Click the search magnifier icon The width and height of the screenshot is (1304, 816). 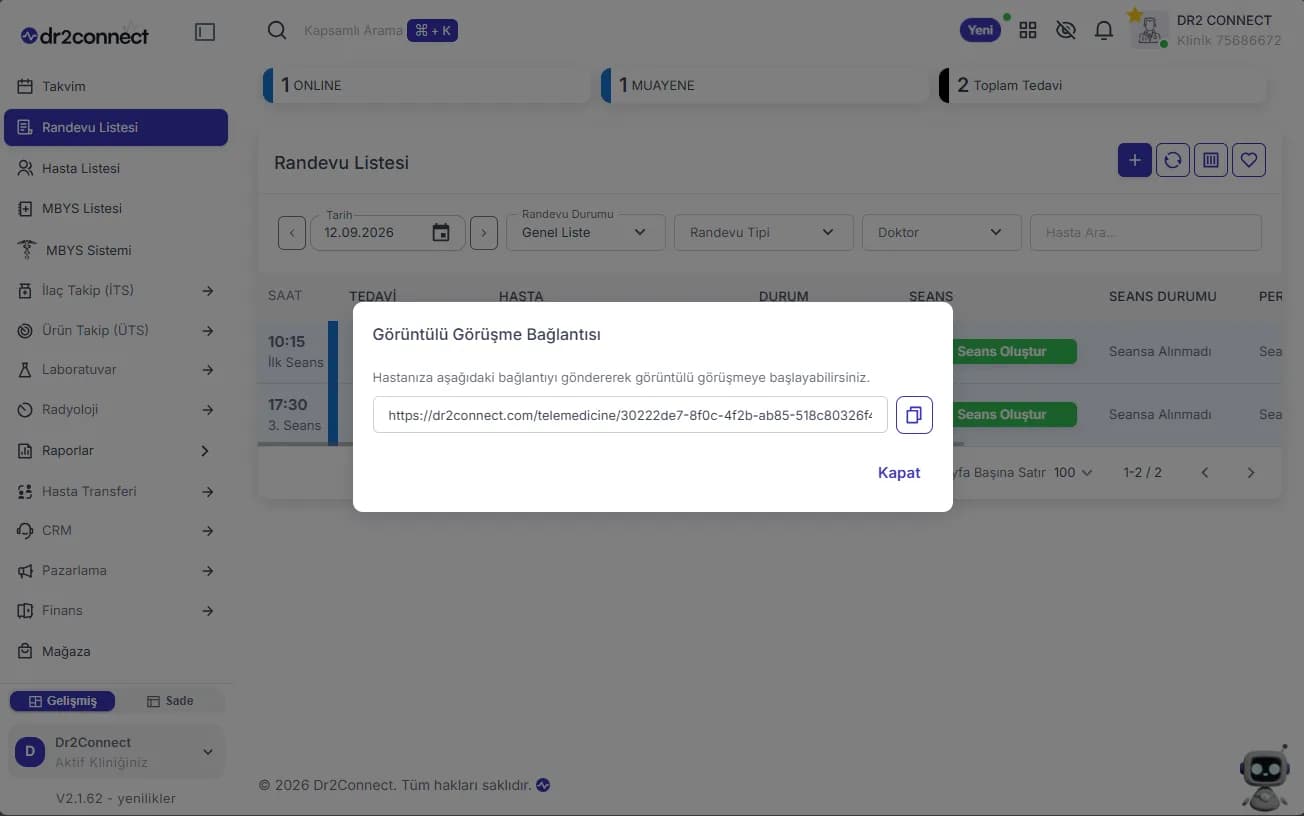pos(277,30)
